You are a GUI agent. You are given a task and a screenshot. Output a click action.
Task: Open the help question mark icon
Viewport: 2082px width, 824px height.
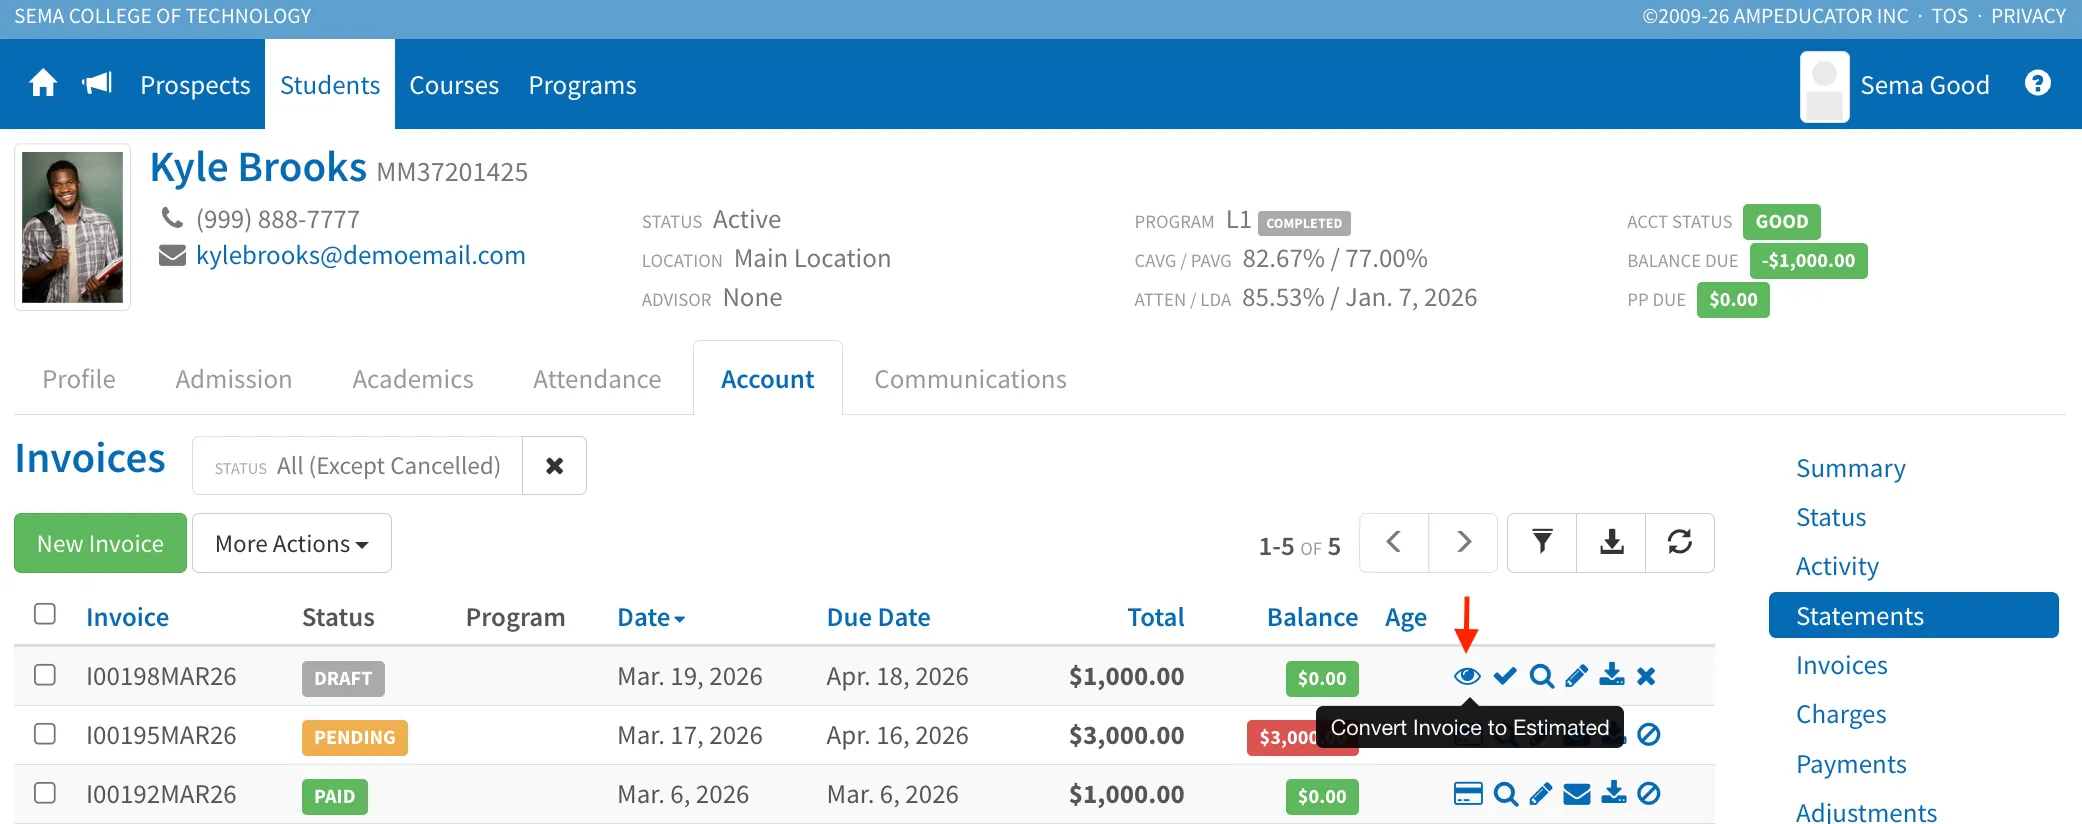[x=2038, y=83]
